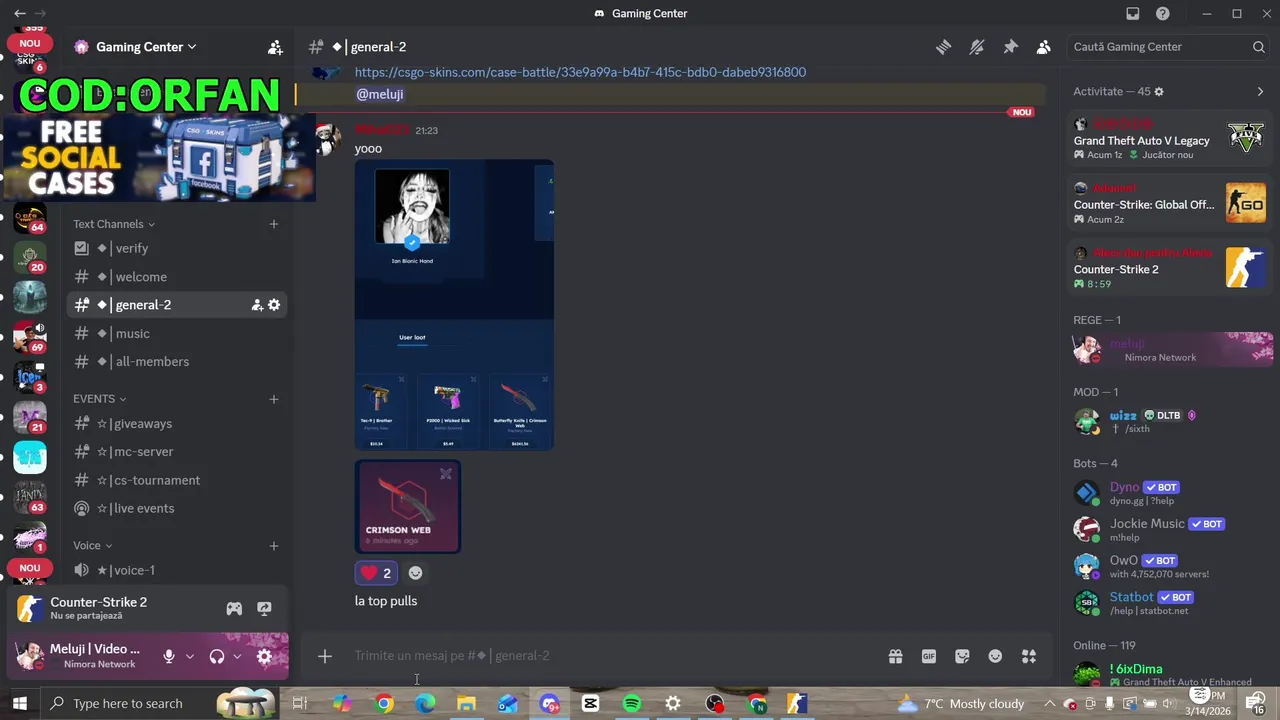Click the search magnifier in Caută field

1258,47
